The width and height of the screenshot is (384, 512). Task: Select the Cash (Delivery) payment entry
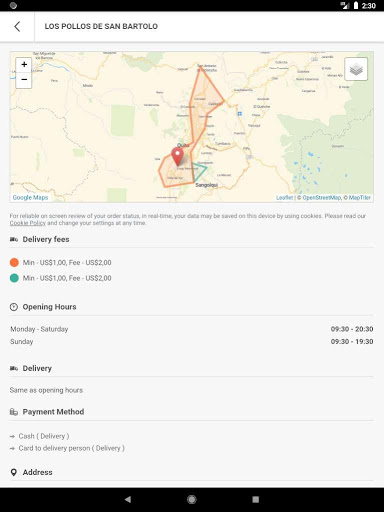coord(44,436)
